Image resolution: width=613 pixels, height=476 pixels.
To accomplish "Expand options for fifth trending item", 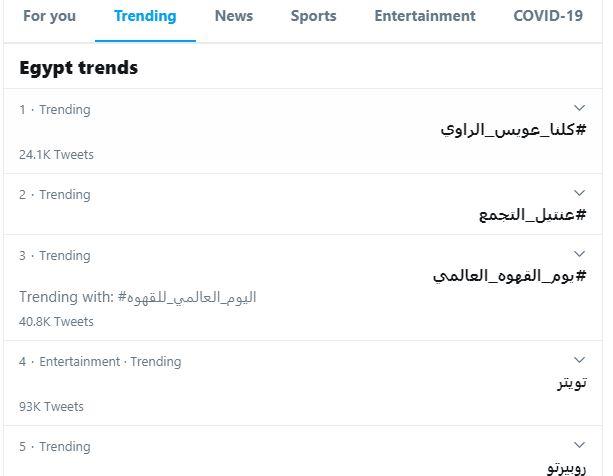I will [579, 444].
